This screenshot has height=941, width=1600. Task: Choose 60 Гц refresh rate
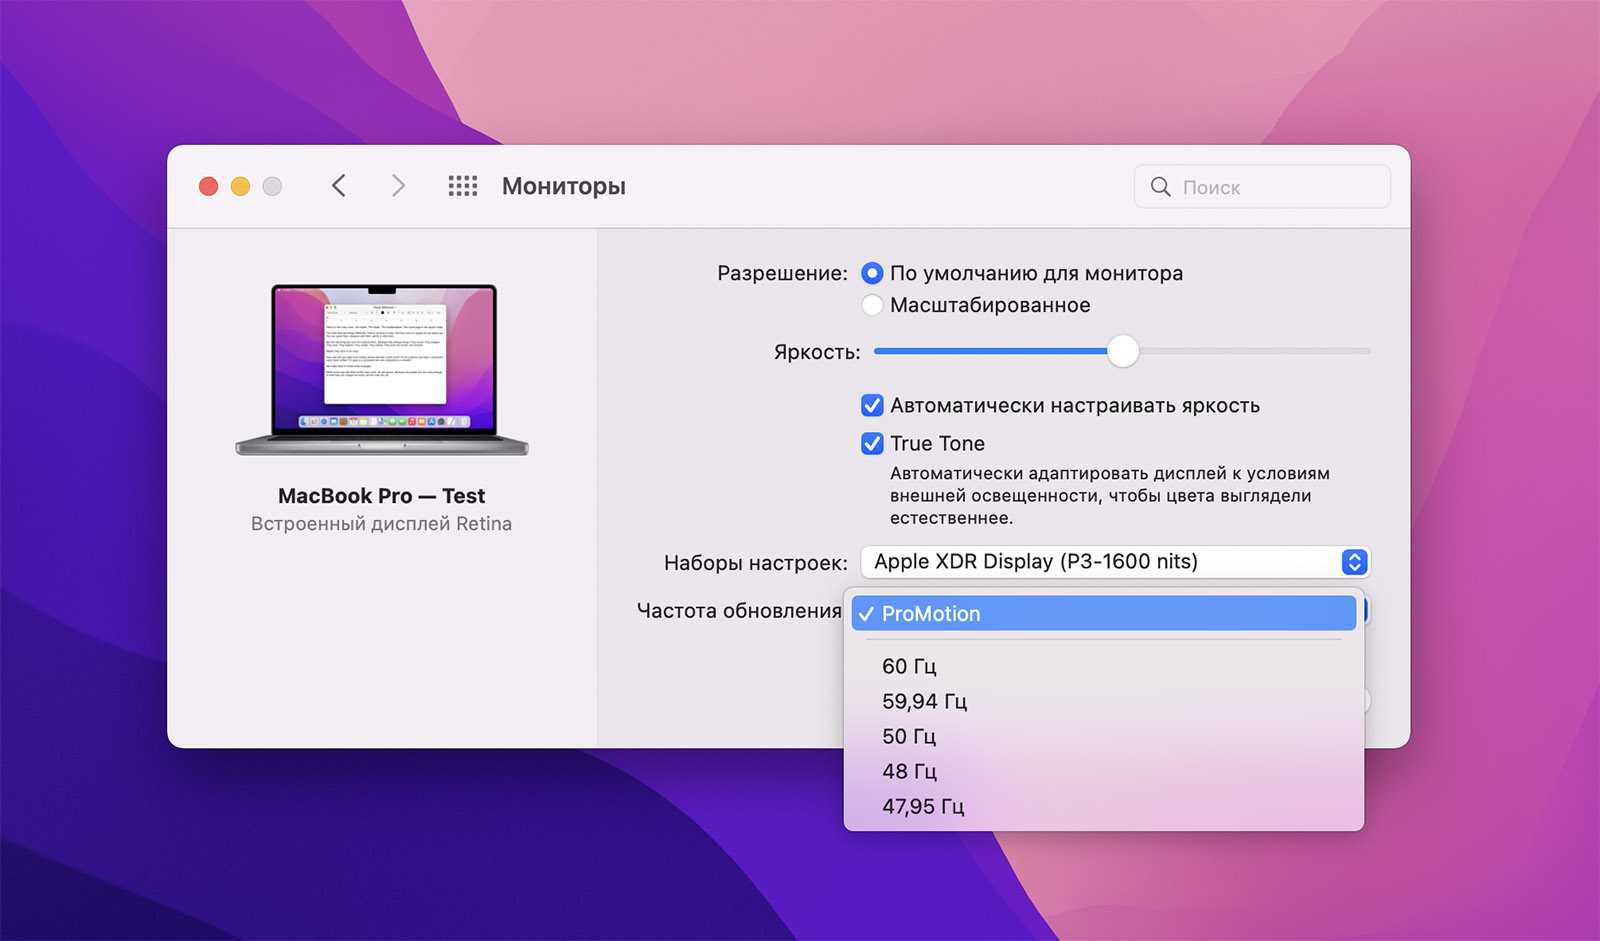(x=909, y=666)
